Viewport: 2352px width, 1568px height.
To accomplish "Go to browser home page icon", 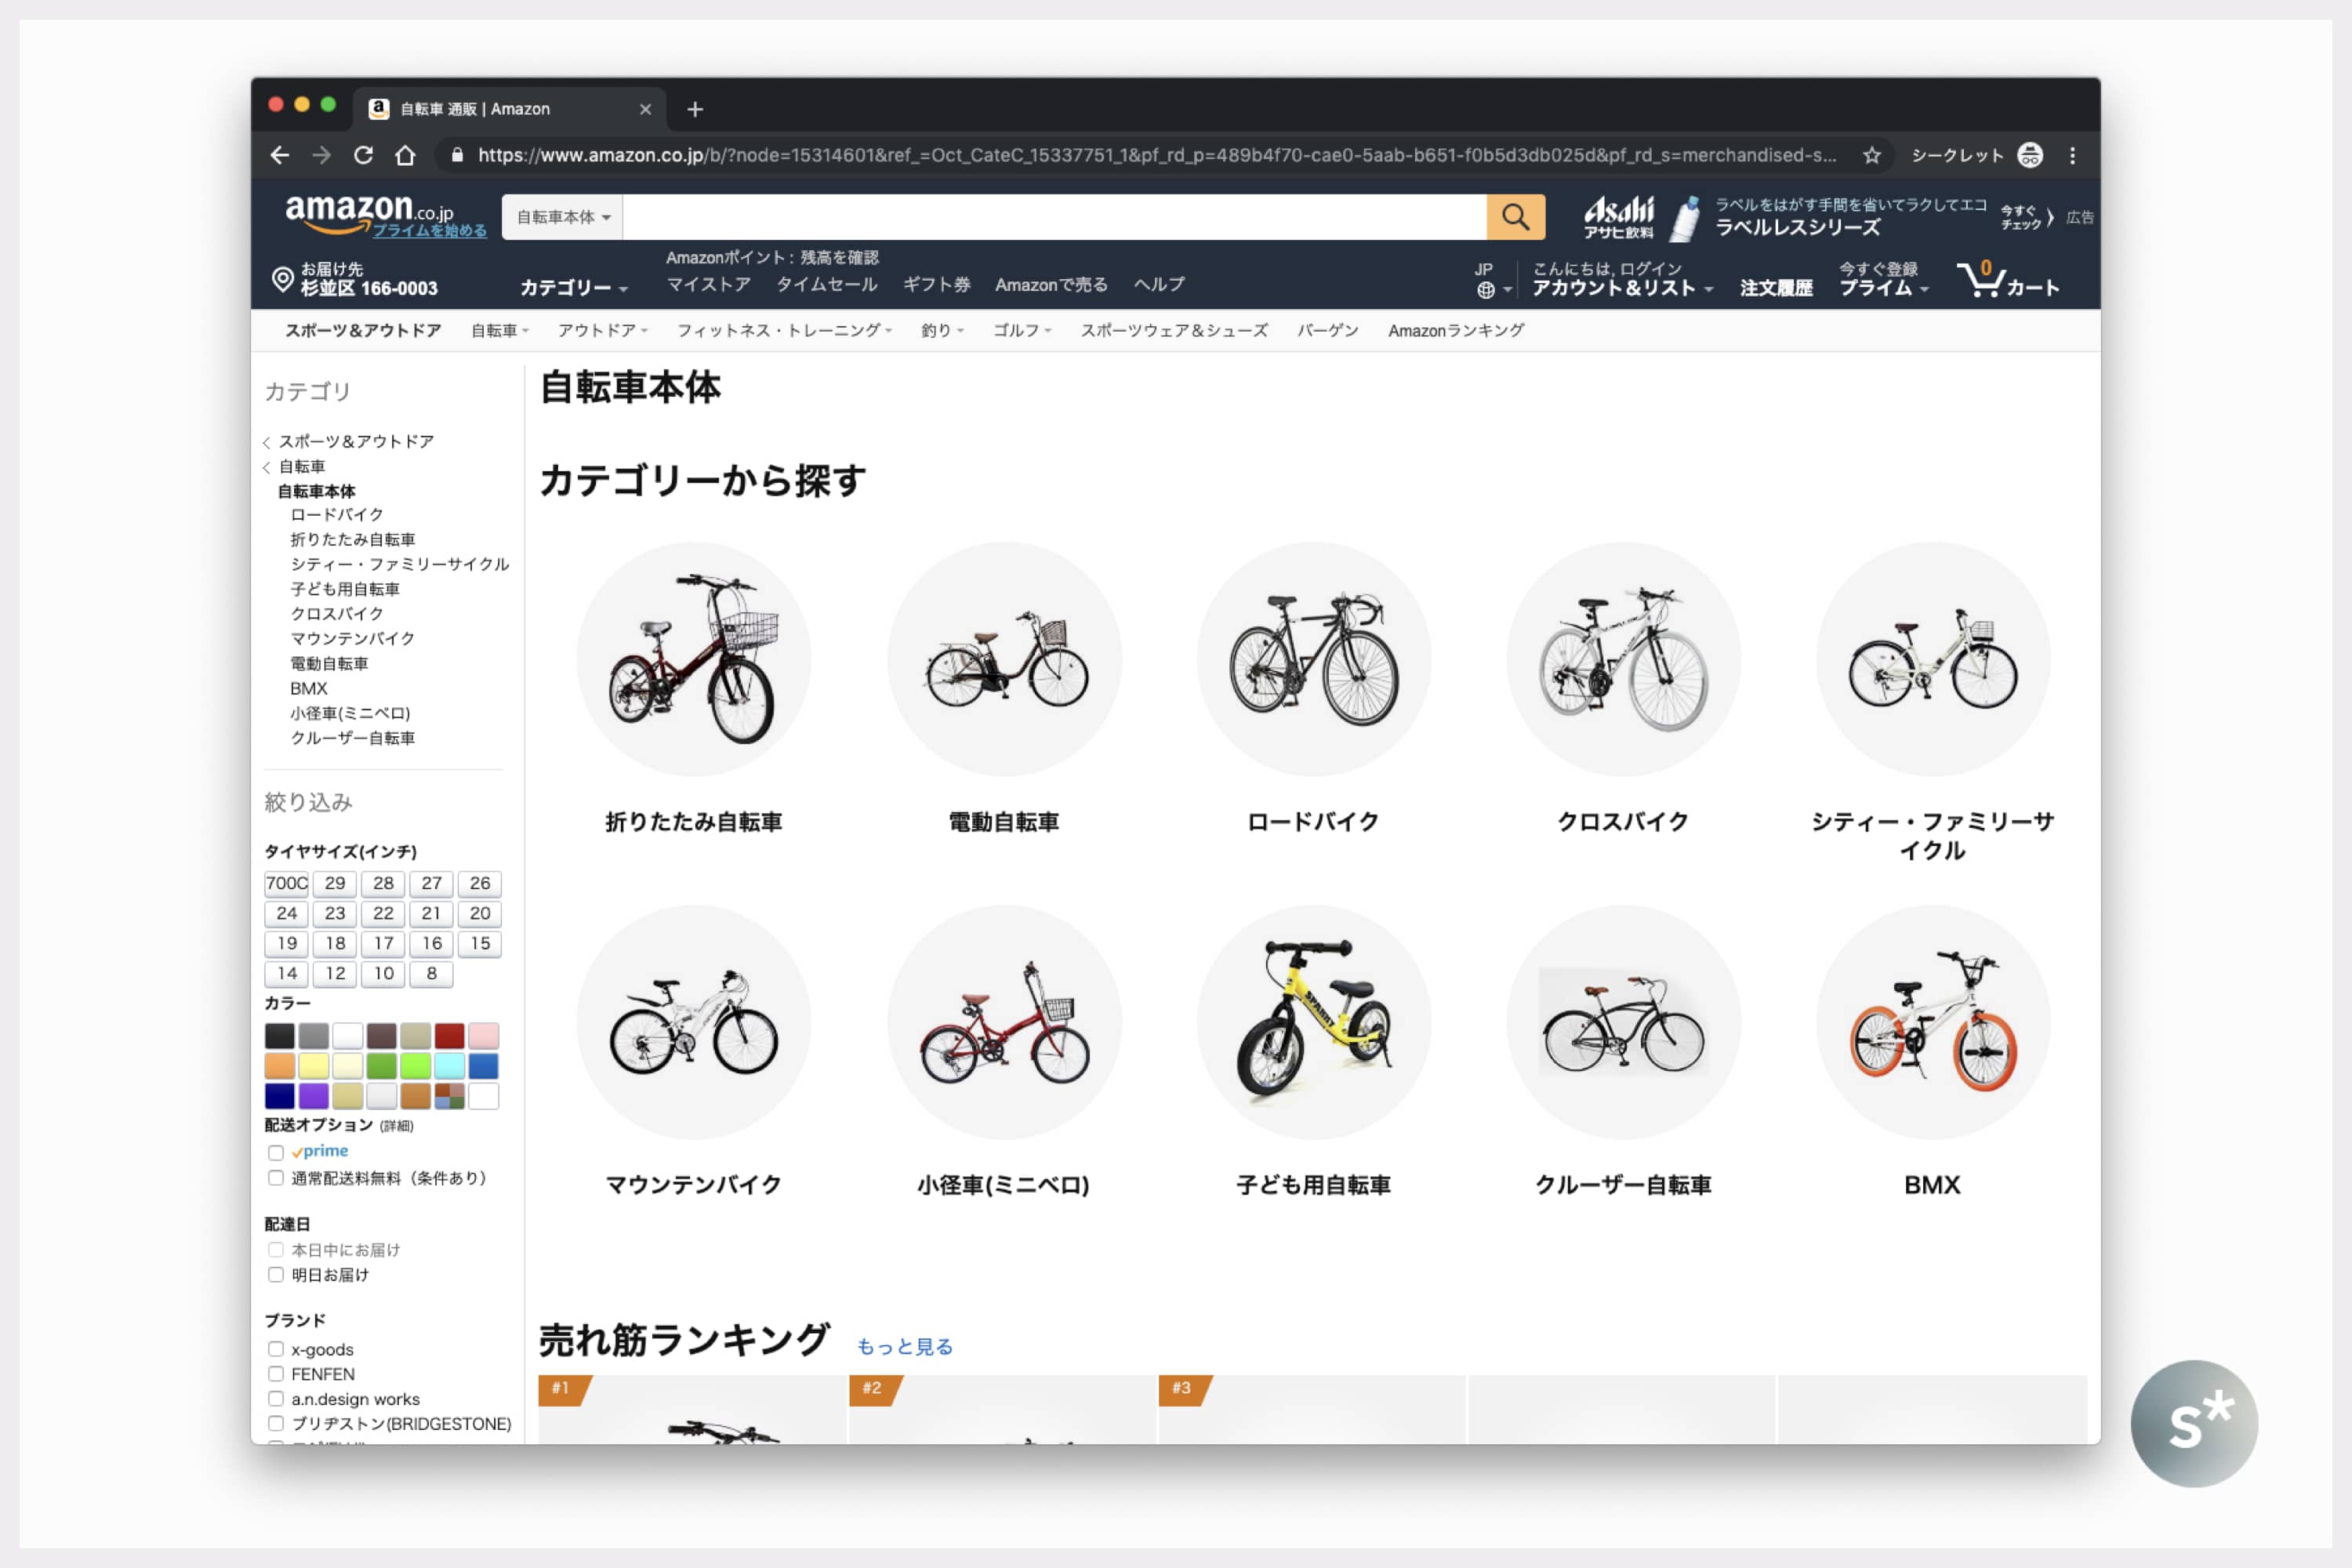I will click(x=405, y=155).
